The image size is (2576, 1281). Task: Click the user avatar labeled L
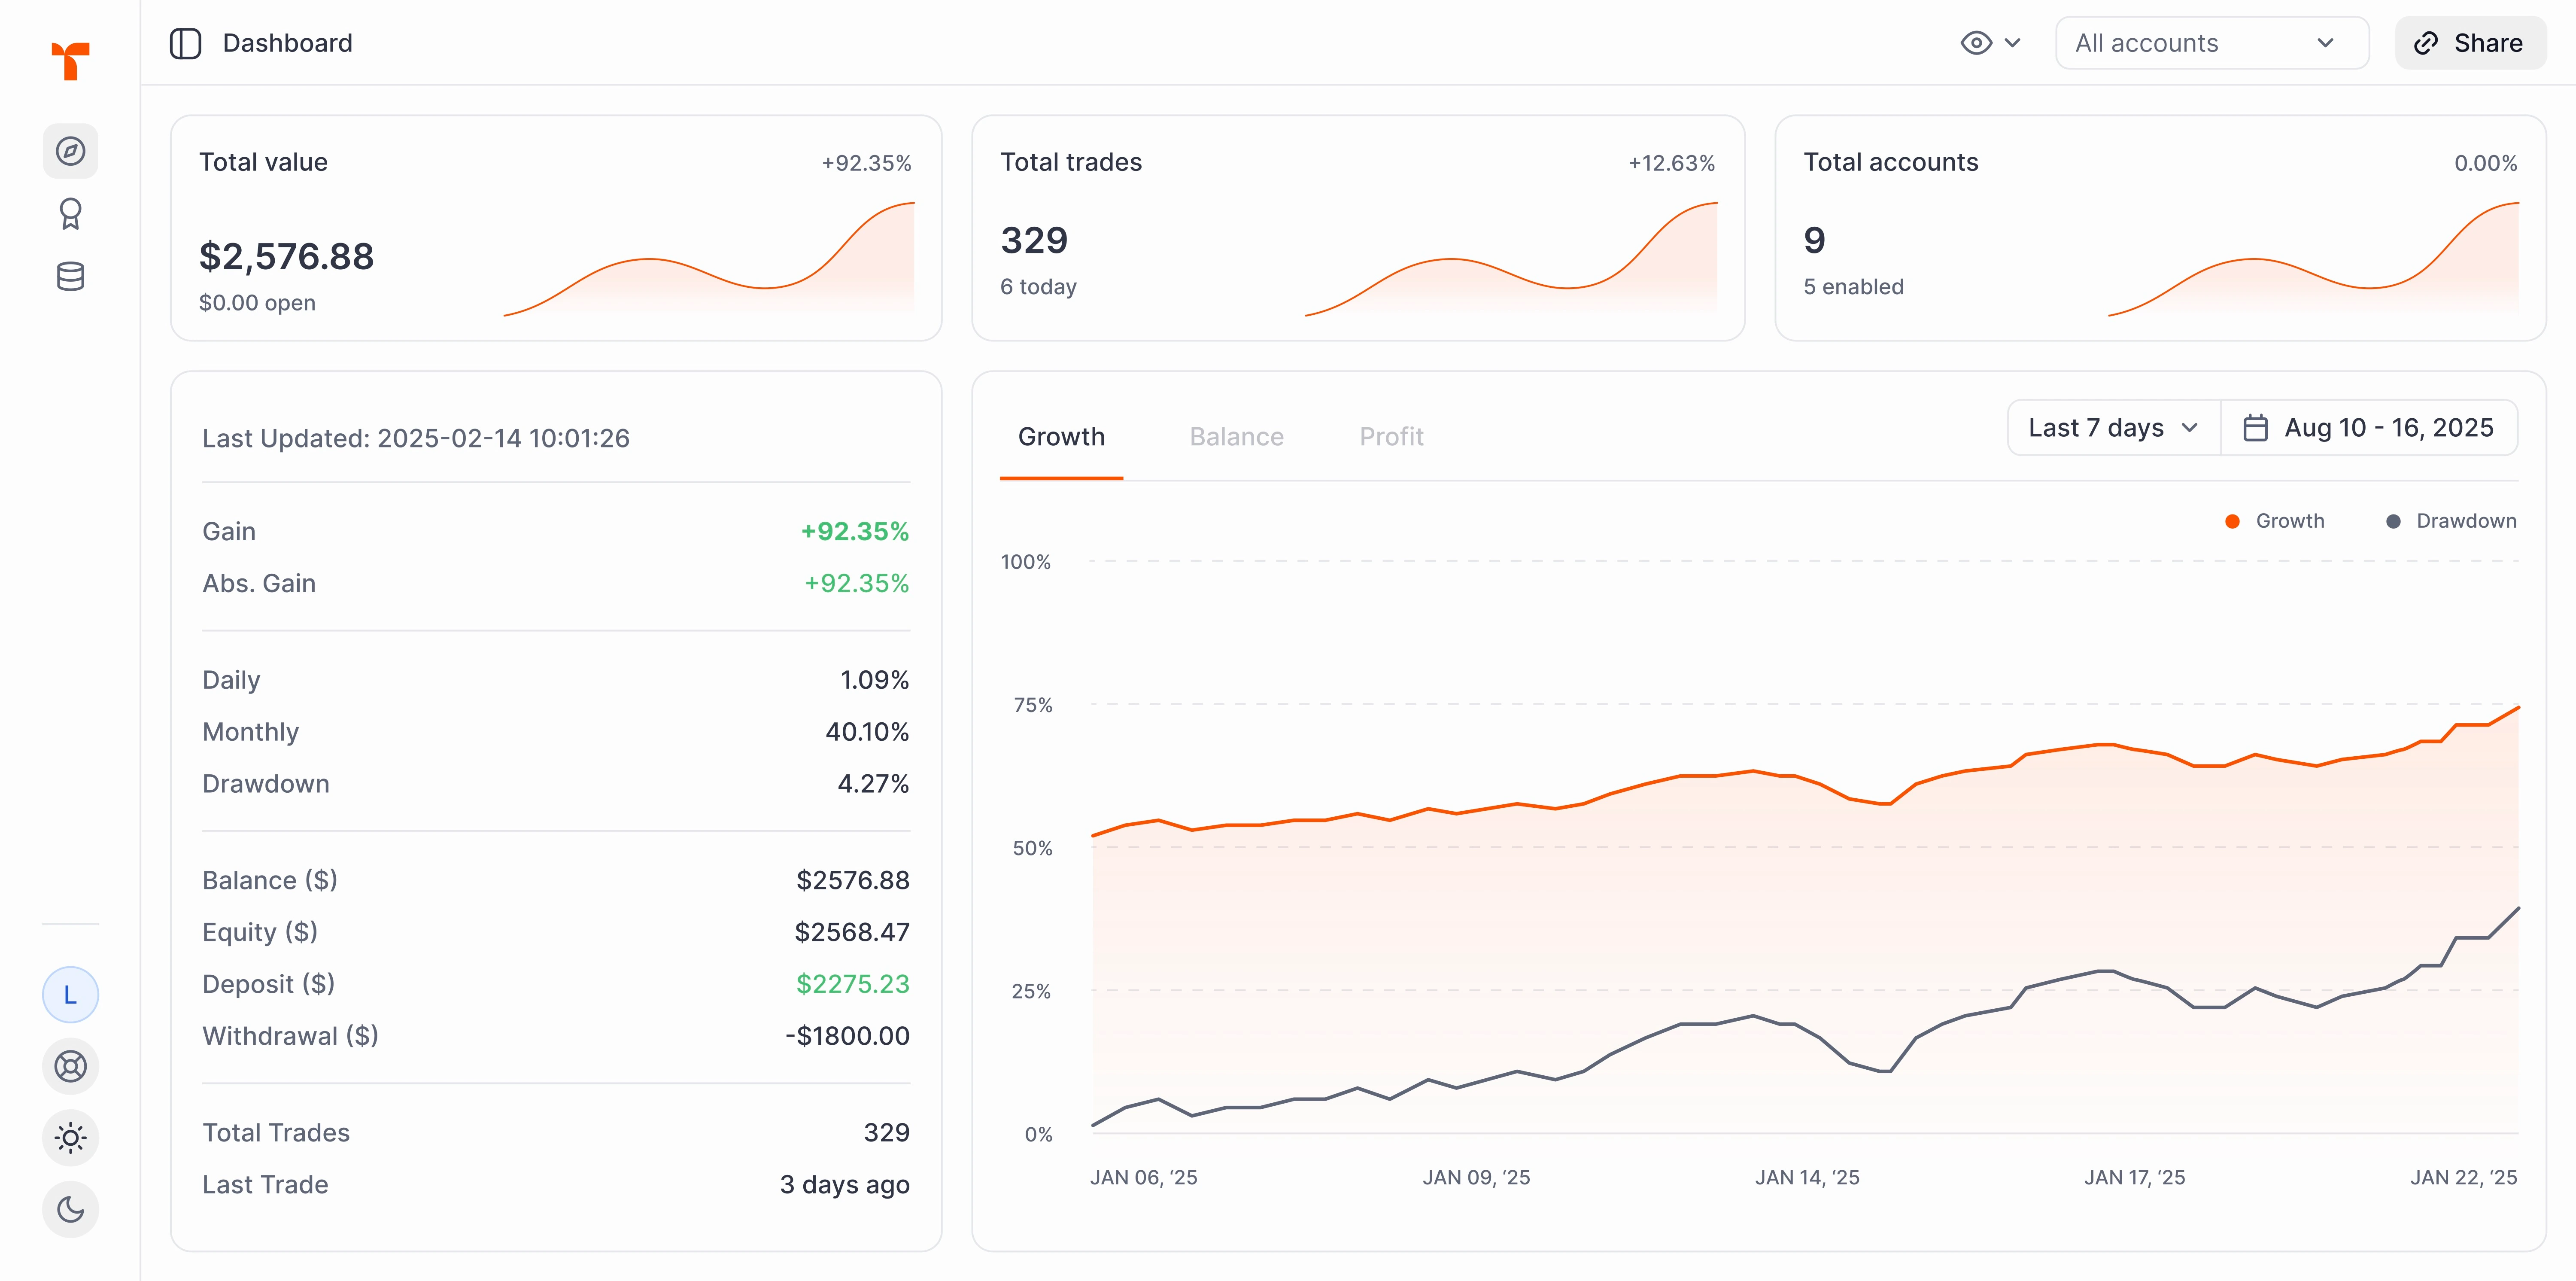pos(70,995)
